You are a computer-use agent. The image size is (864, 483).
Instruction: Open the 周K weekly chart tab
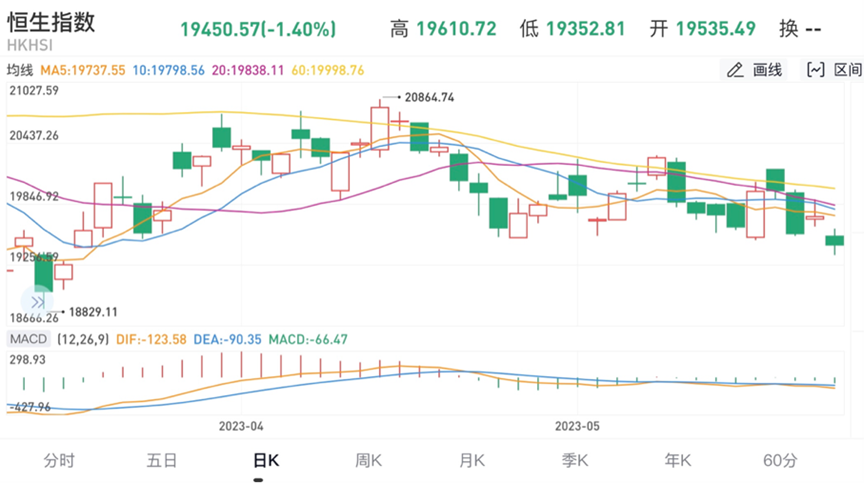click(x=368, y=460)
